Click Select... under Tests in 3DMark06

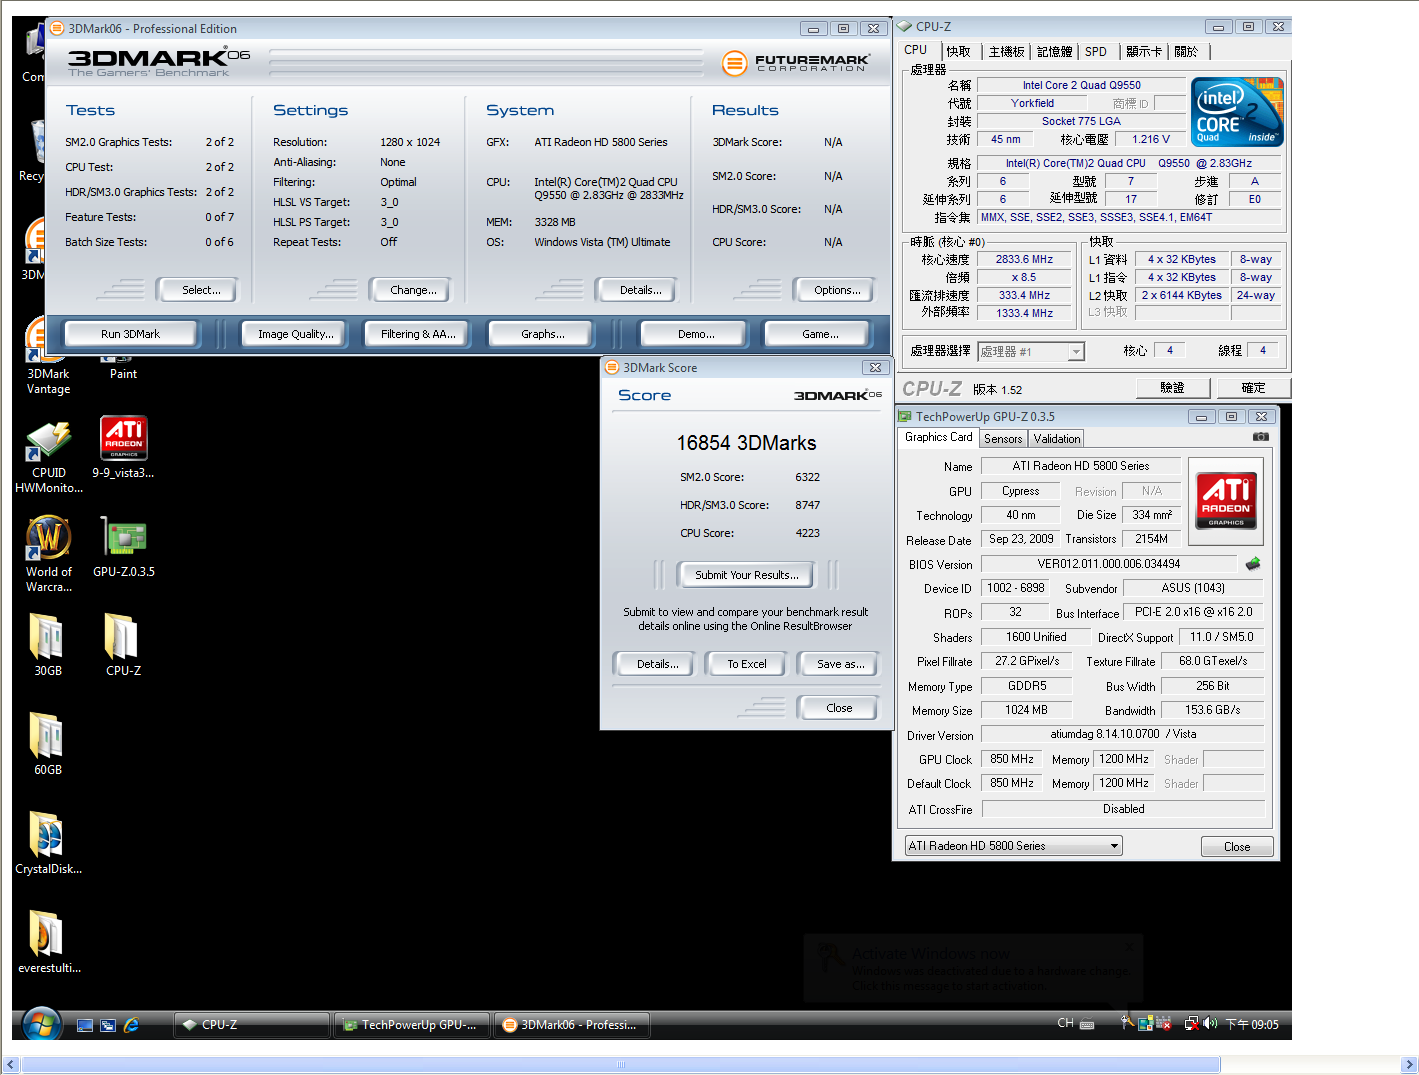(x=197, y=290)
